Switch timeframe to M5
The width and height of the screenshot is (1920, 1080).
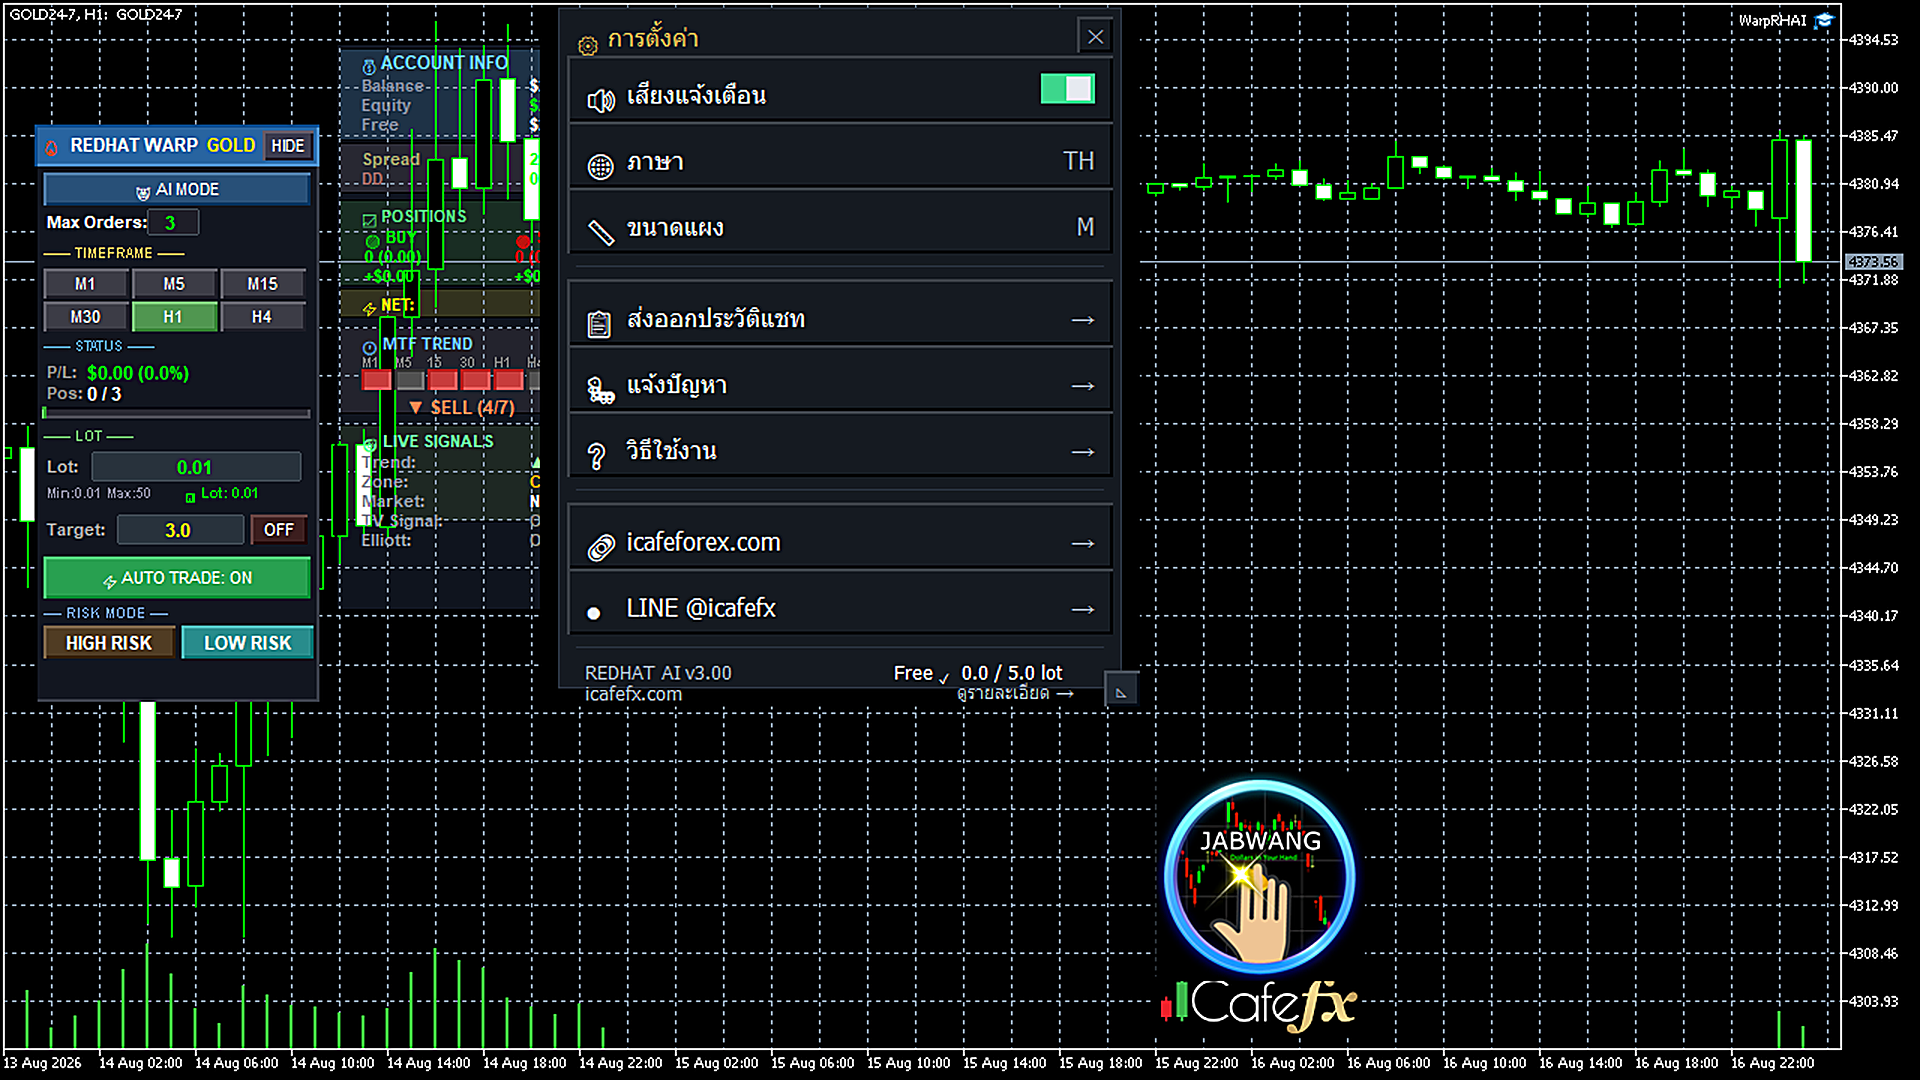174,284
